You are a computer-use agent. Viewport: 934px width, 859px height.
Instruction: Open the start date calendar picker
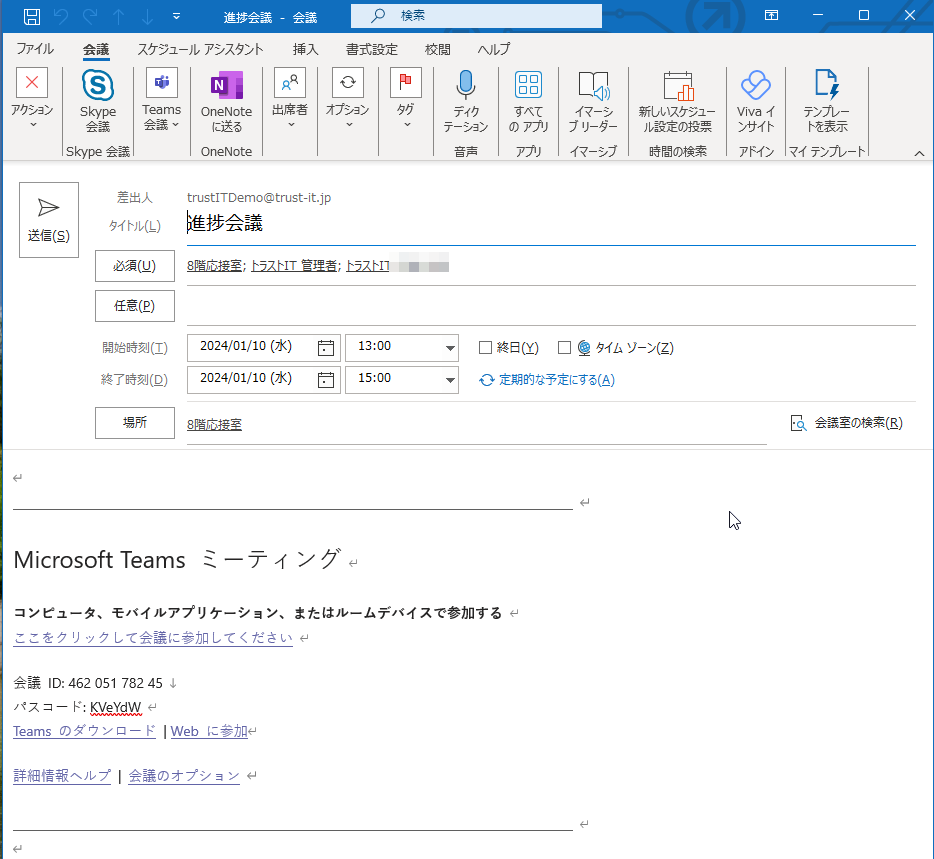point(326,348)
